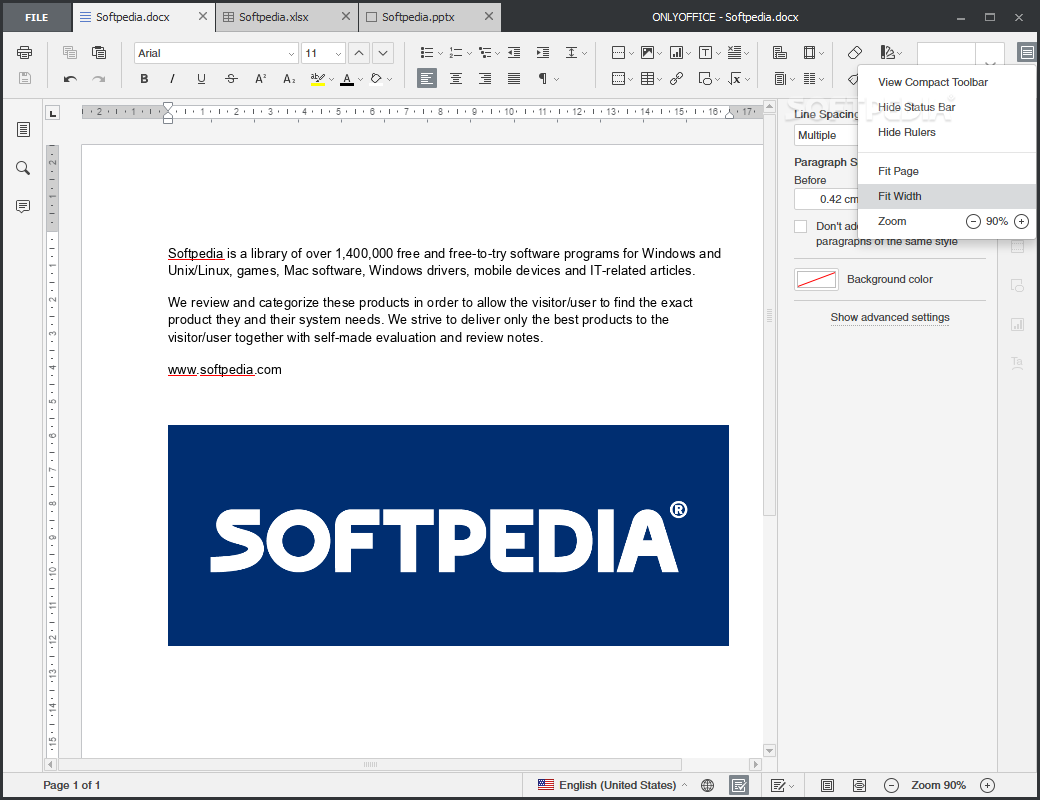
Task: Apply subscript formatting
Action: 289,79
